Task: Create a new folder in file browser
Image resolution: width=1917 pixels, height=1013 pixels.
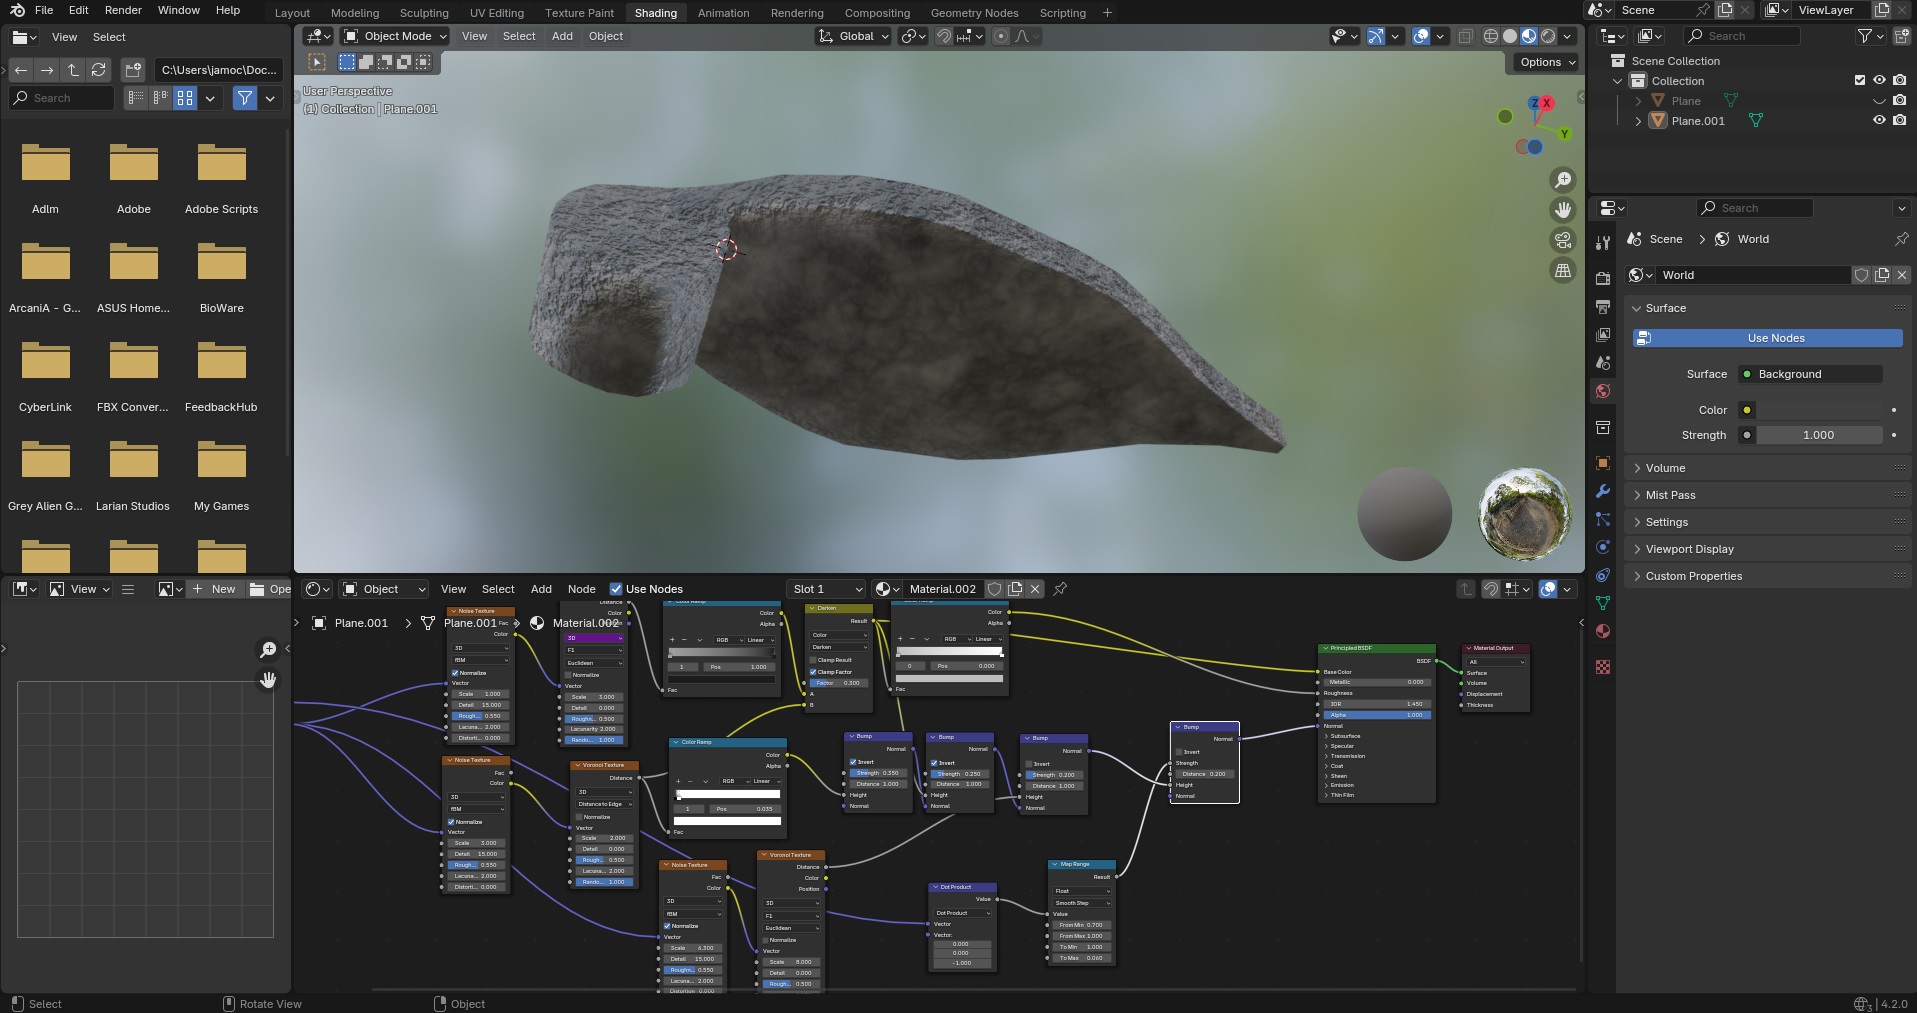Action: tap(133, 70)
